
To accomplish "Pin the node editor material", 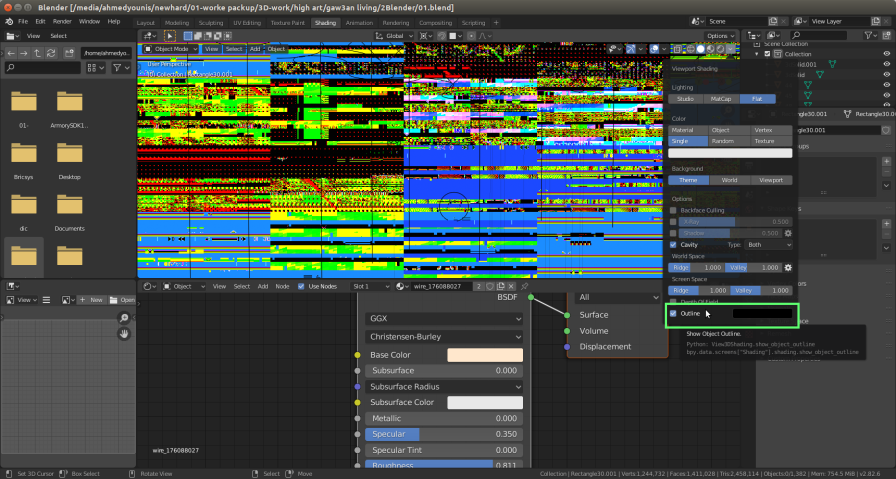I will coord(524,286).
